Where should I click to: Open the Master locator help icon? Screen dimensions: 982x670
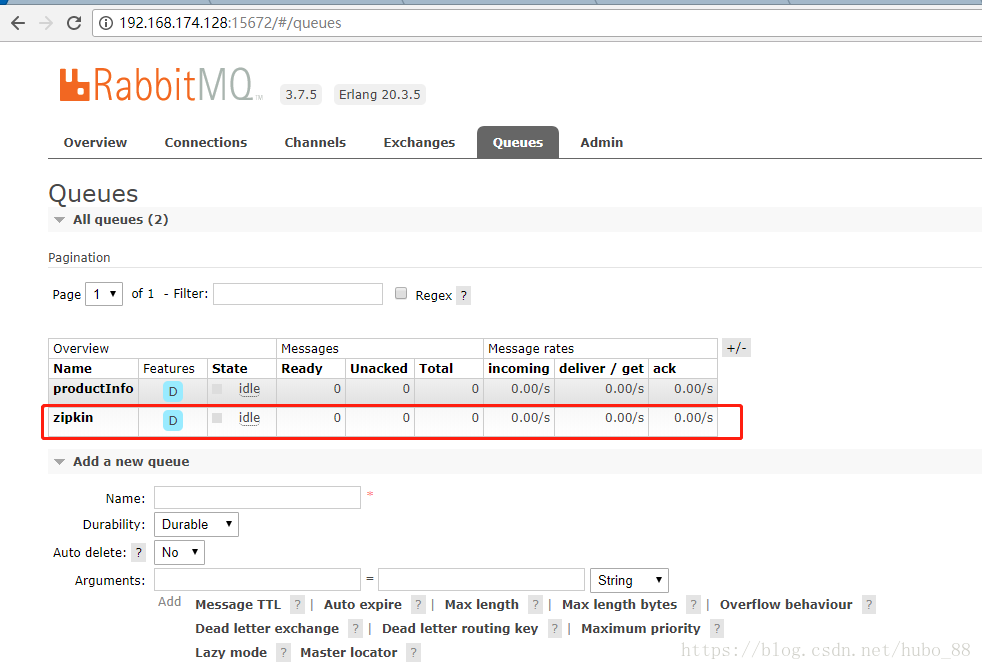click(x=413, y=652)
